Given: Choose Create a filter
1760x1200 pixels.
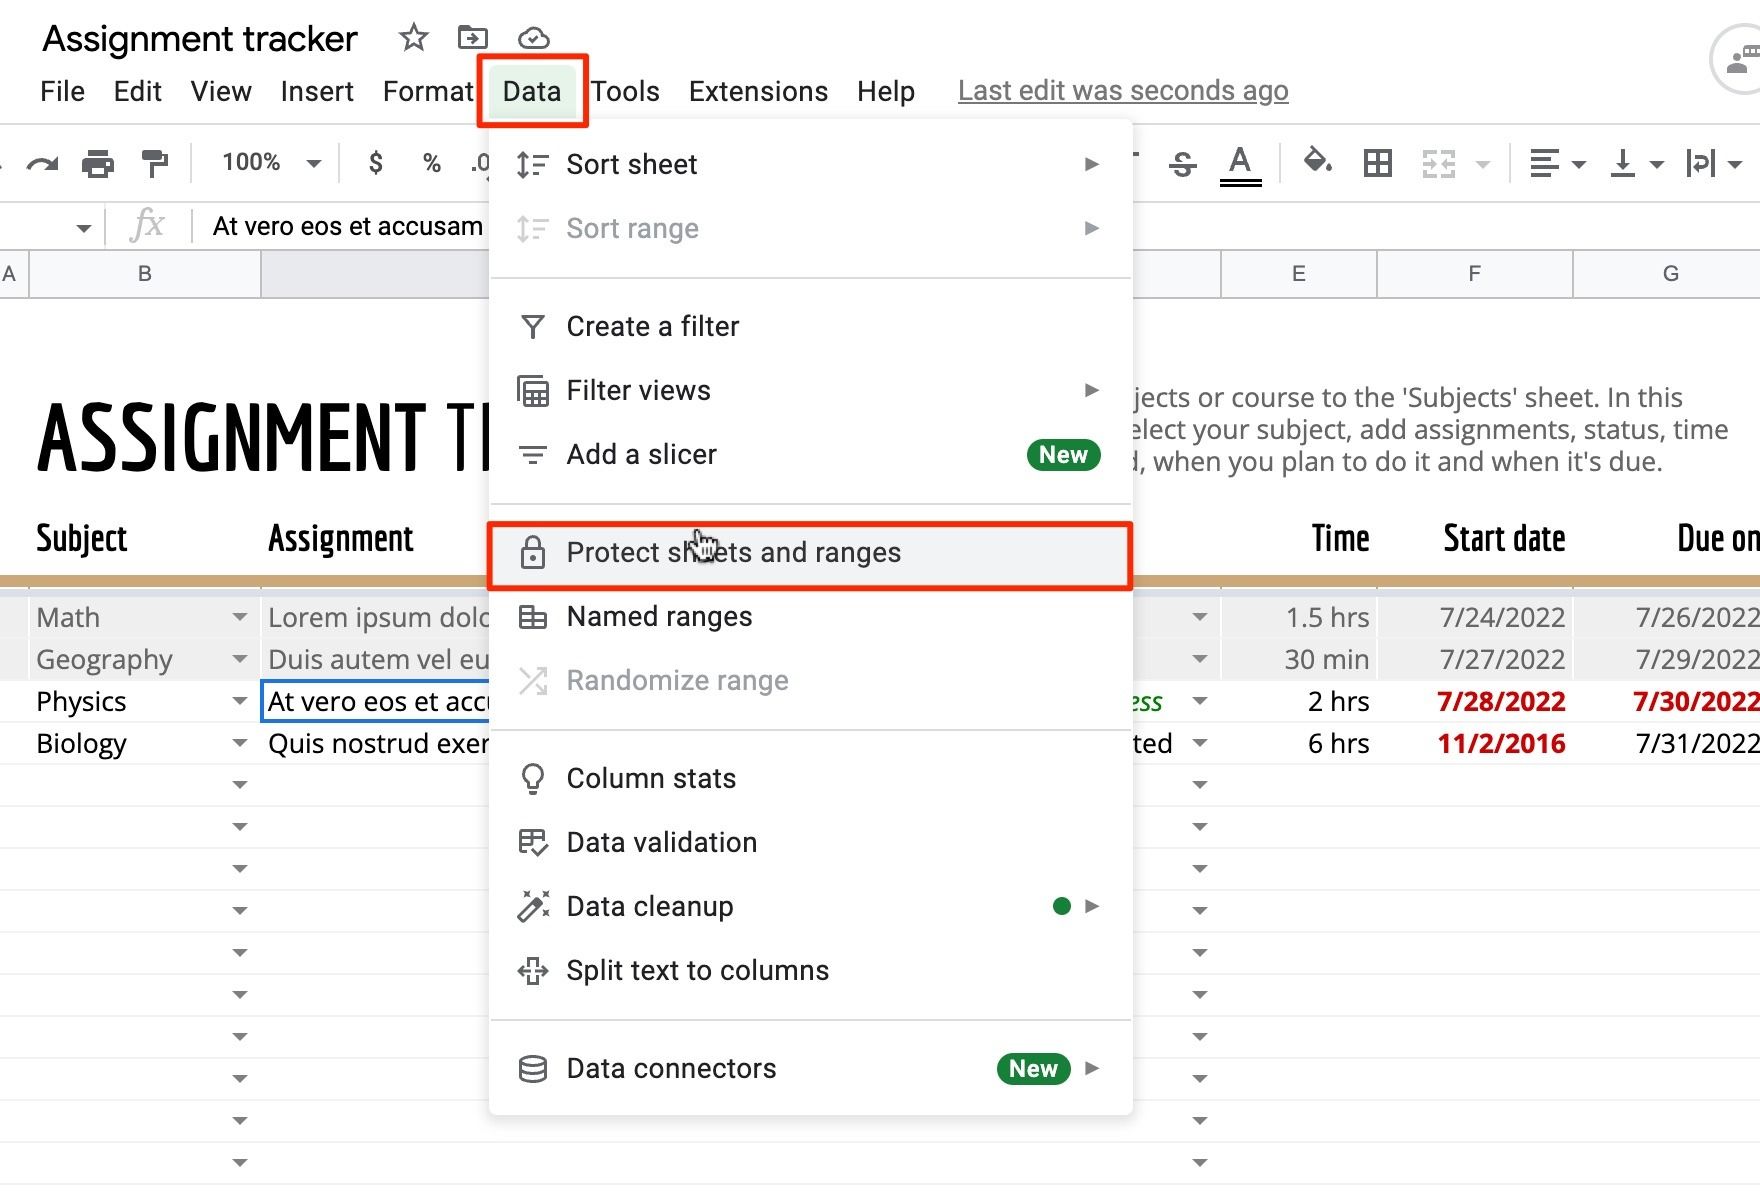Looking at the screenshot, I should 810,326.
